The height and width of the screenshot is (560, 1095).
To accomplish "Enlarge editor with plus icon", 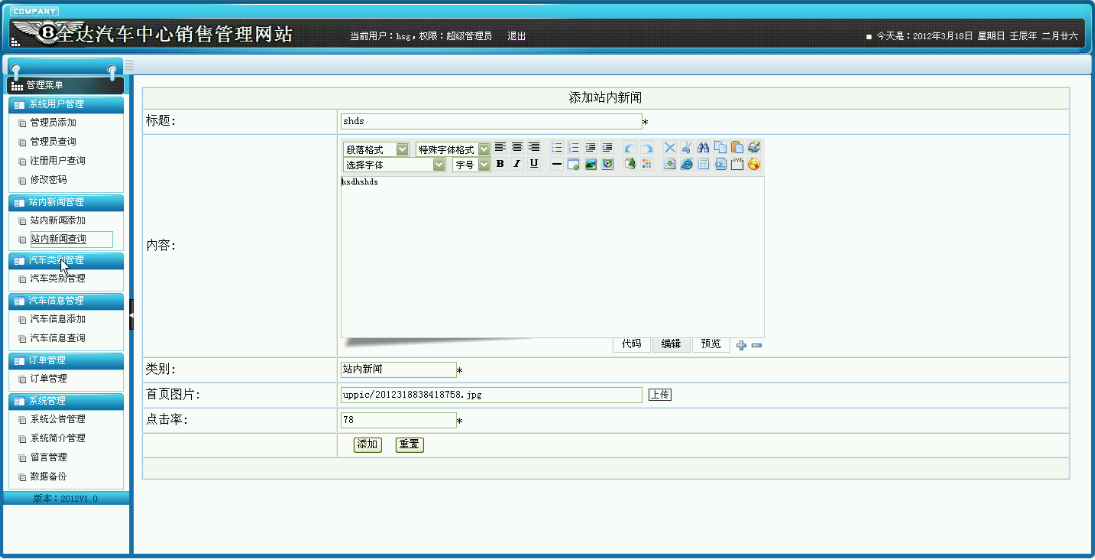I will pos(742,345).
